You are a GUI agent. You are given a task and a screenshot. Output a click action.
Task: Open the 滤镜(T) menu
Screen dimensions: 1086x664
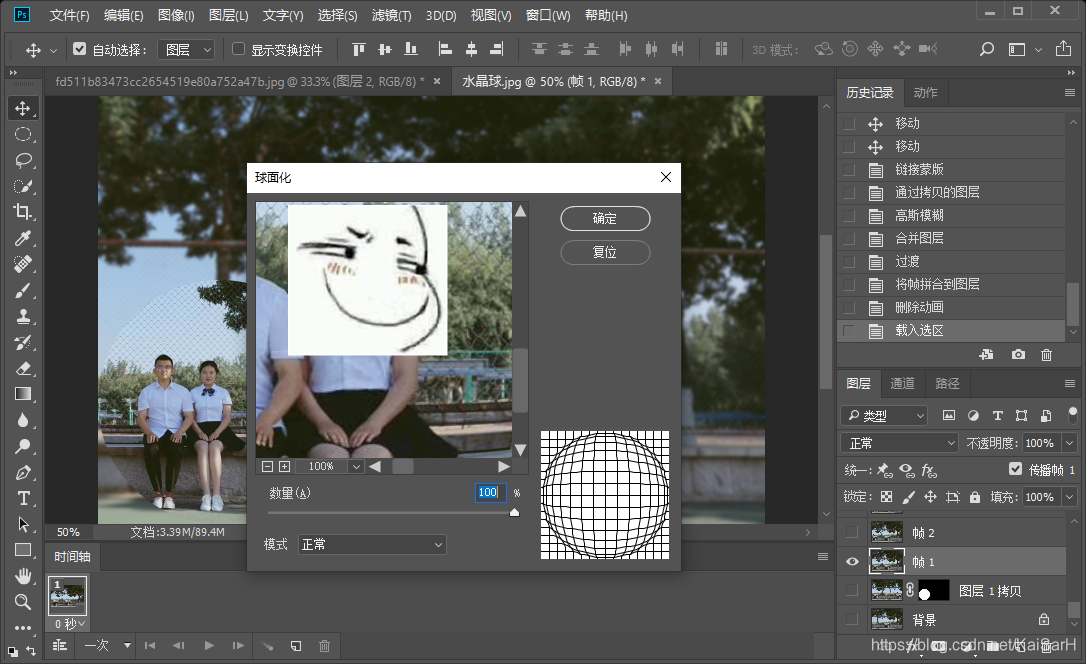[x=391, y=16]
